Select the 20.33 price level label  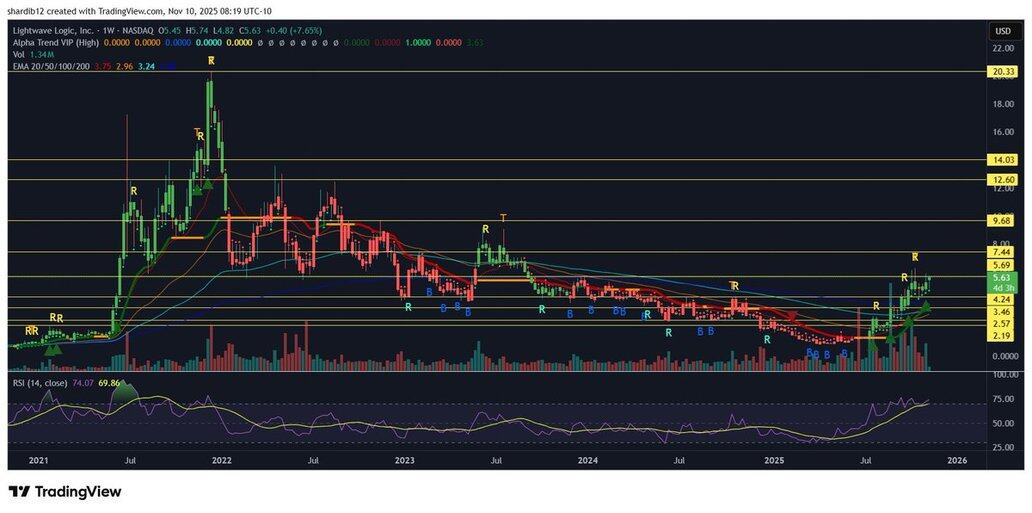pos(1003,72)
